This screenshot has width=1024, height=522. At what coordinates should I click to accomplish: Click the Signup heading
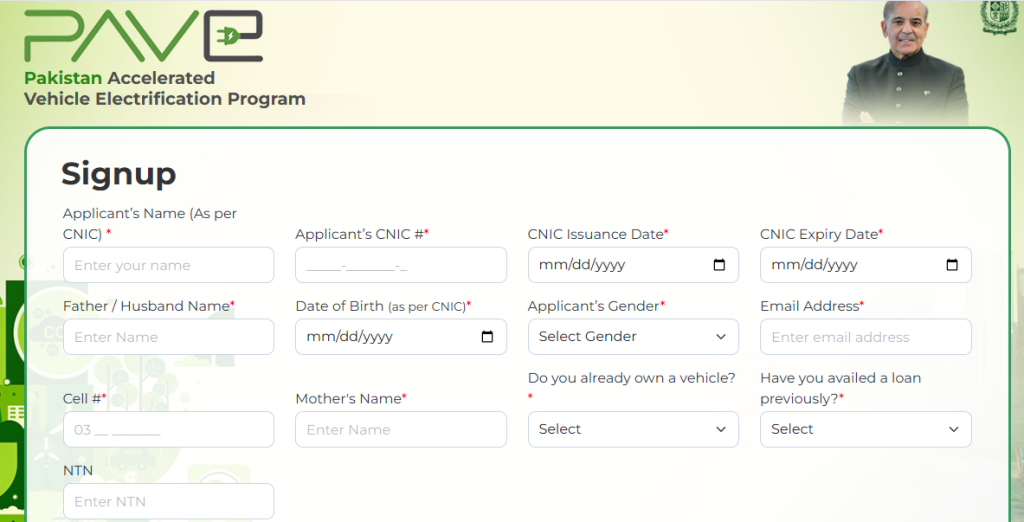click(118, 174)
